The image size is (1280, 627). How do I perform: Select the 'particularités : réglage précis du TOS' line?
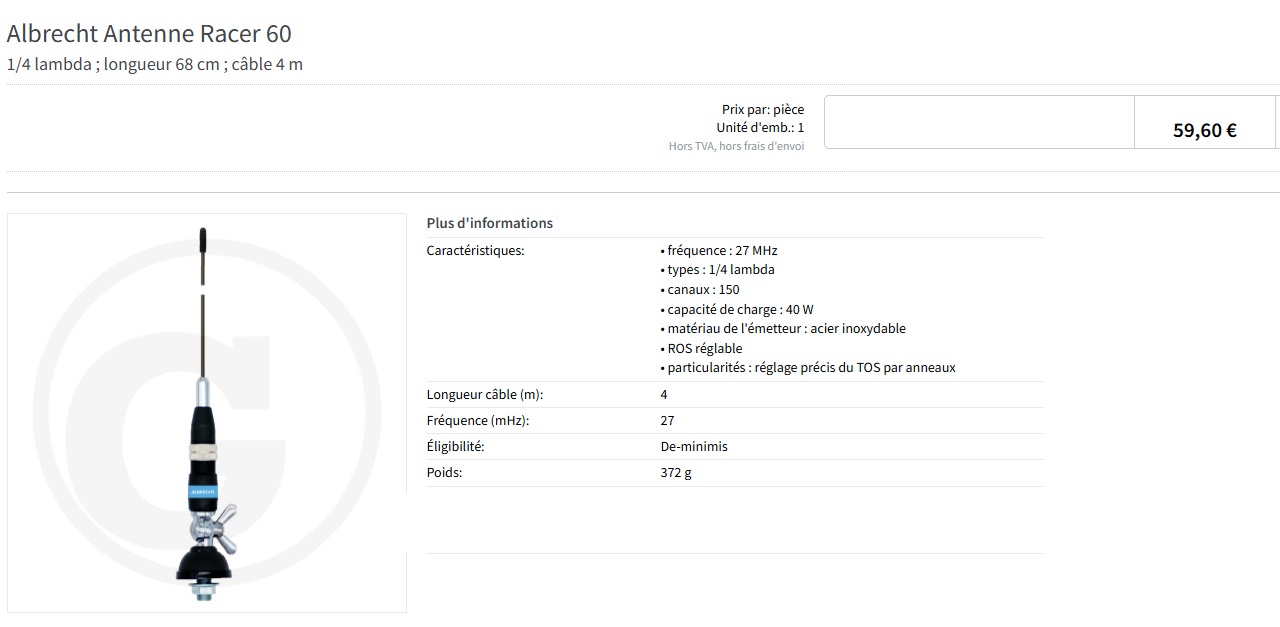[x=808, y=367]
